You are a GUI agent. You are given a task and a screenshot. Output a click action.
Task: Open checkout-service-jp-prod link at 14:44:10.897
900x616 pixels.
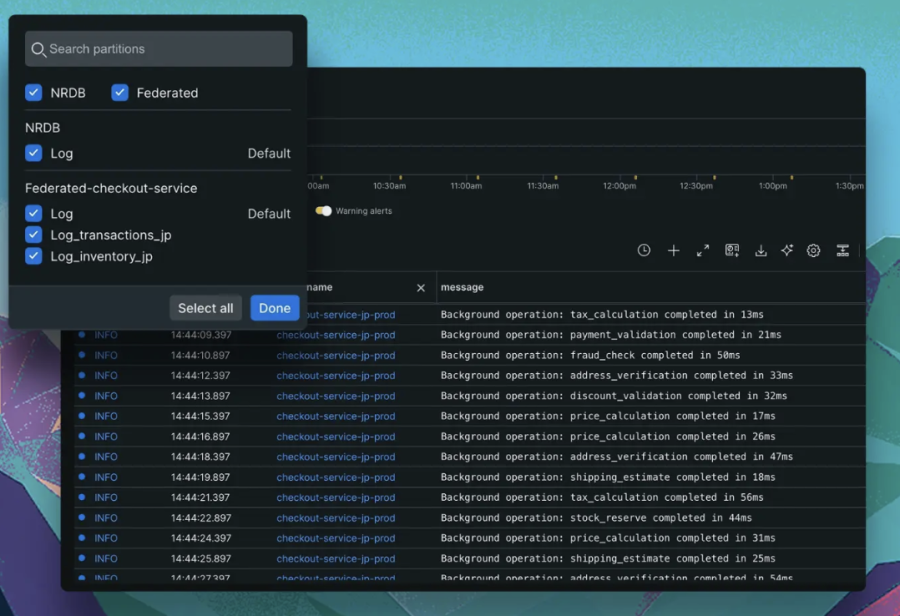click(336, 355)
